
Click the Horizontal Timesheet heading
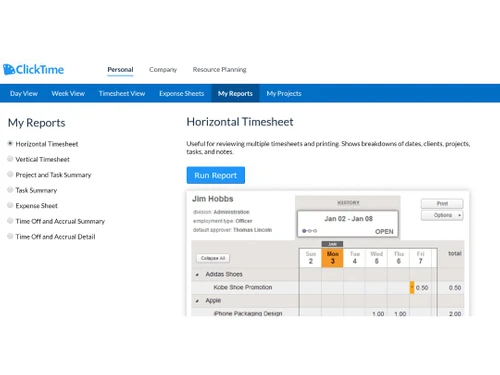click(x=240, y=122)
